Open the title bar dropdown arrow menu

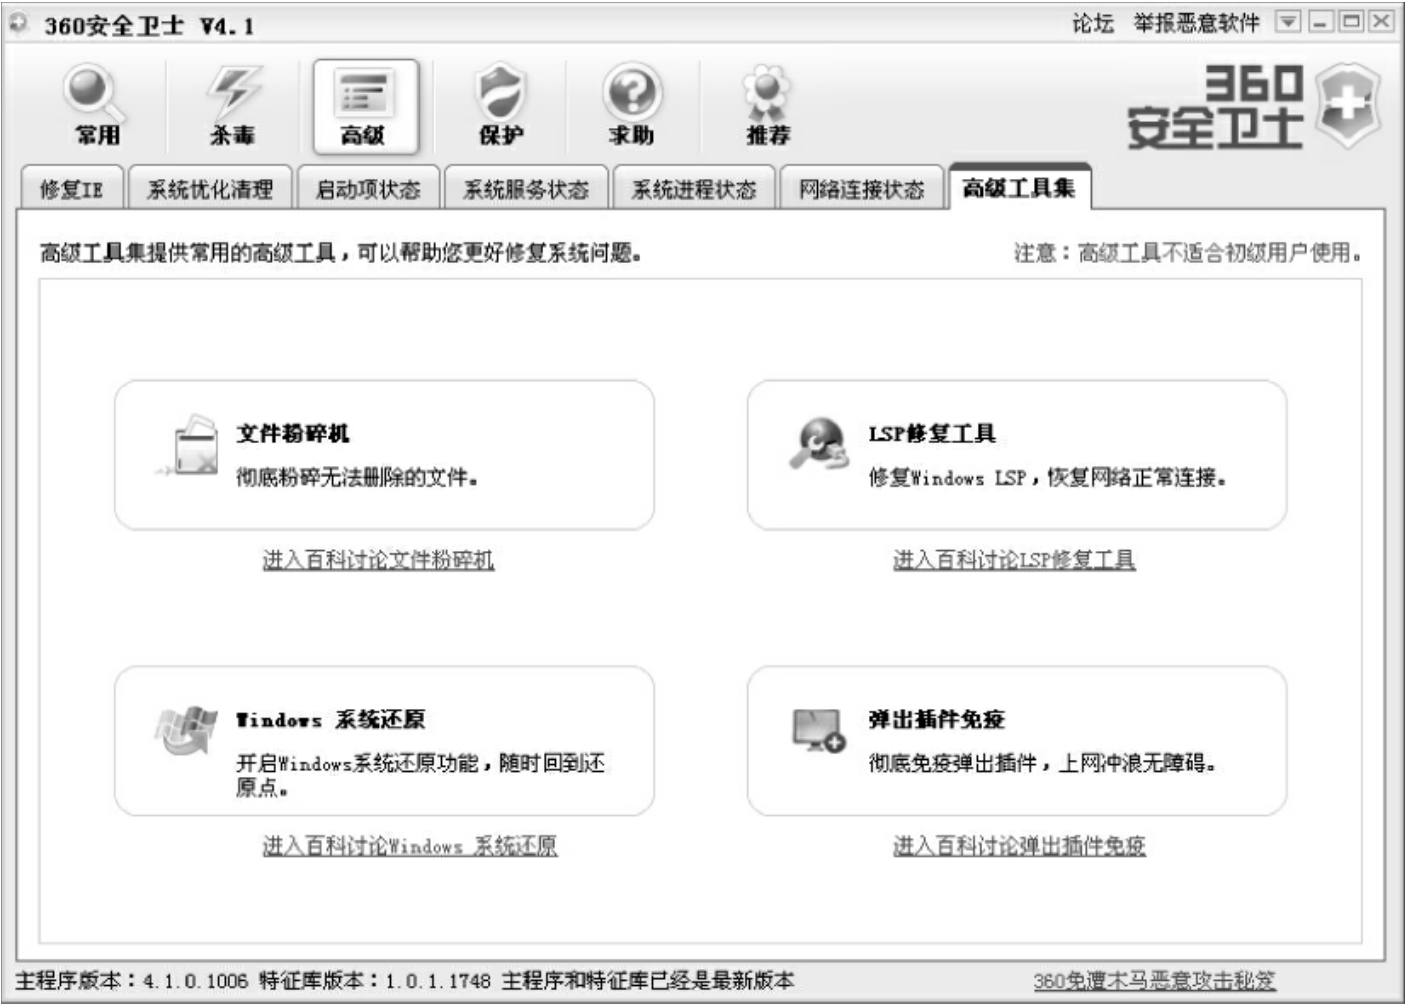point(1288,22)
